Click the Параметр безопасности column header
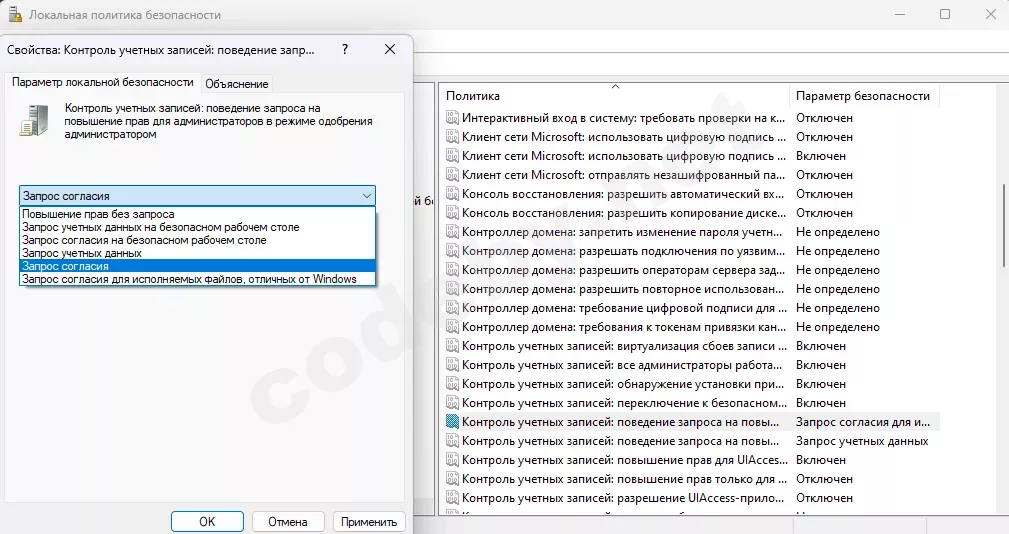 click(x=864, y=96)
